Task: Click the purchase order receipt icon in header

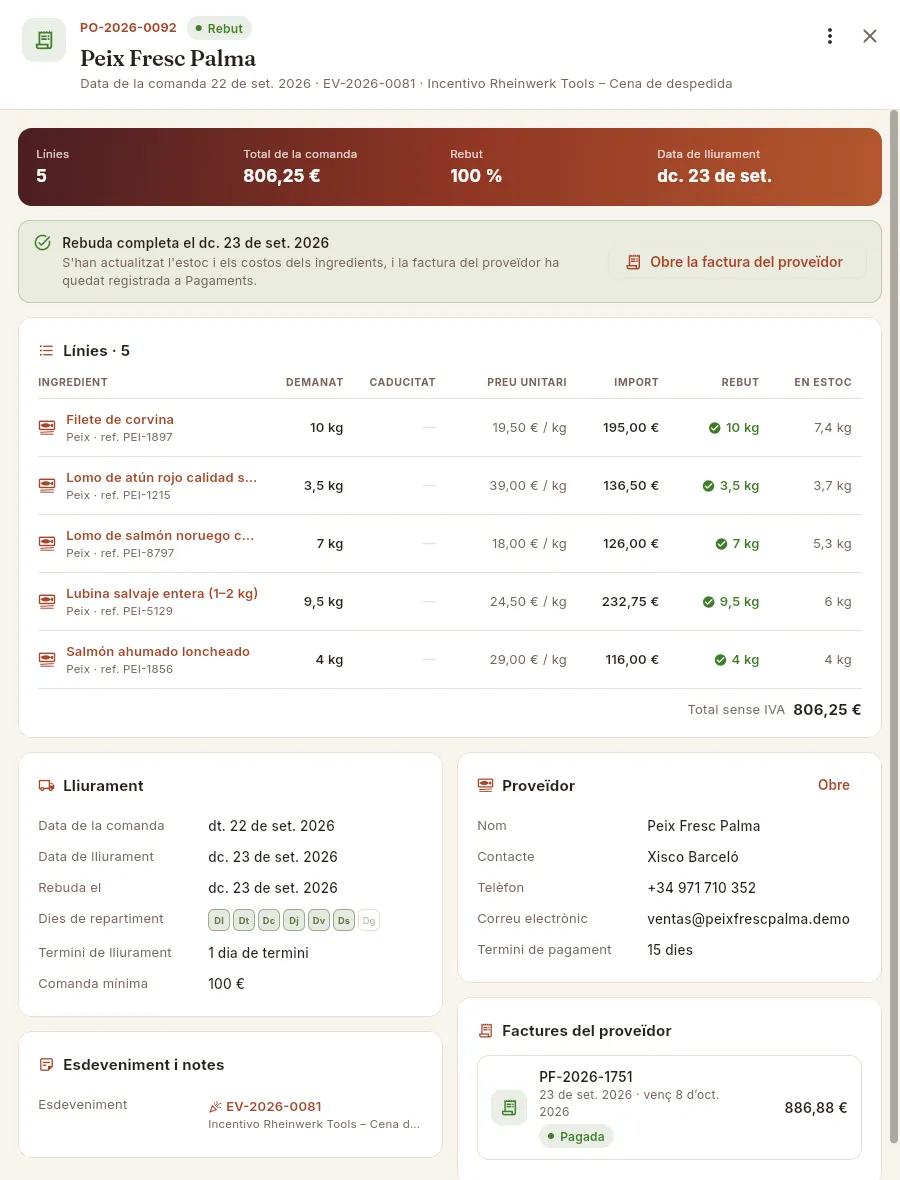Action: point(44,40)
